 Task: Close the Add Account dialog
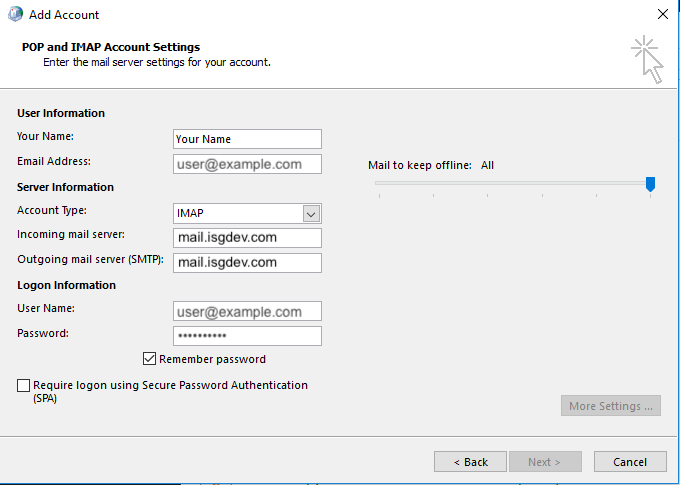tap(662, 15)
